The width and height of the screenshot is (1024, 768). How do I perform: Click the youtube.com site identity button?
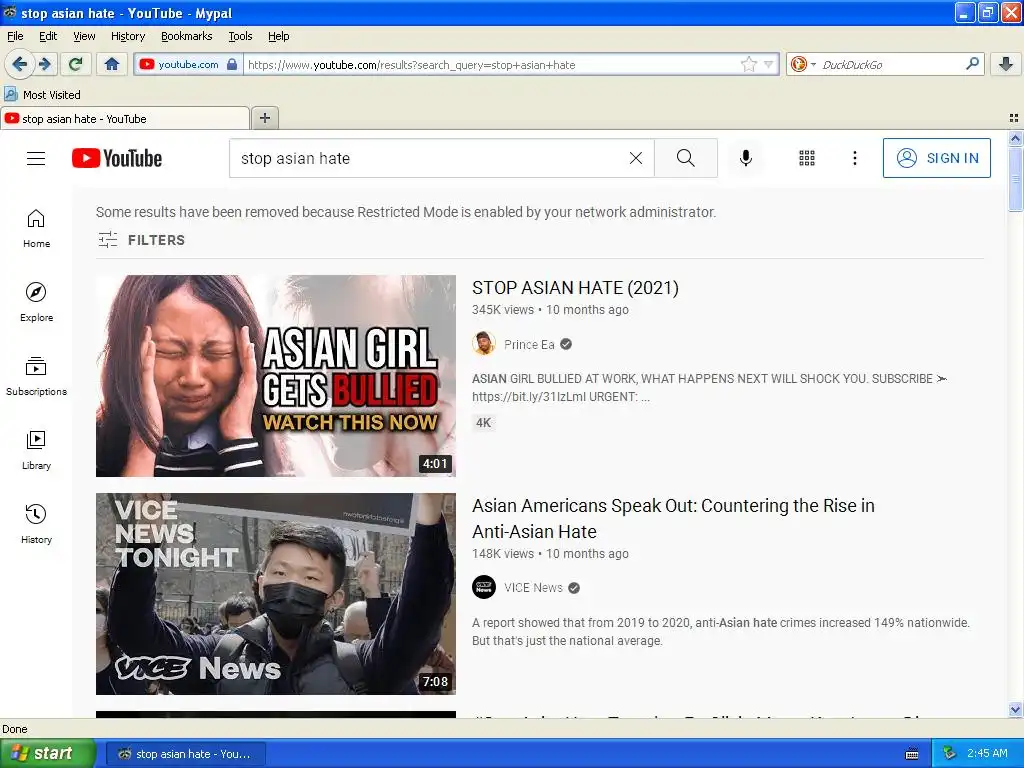coord(188,64)
